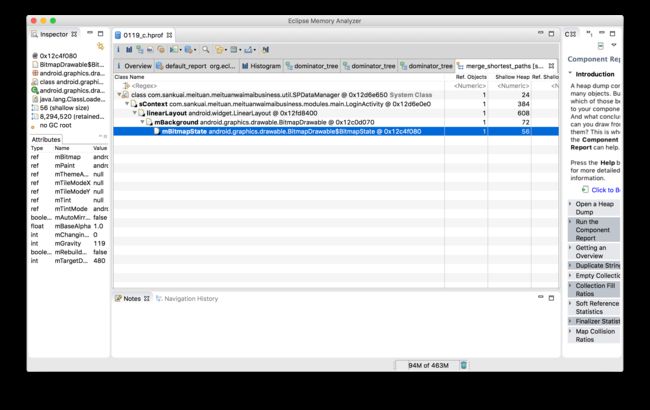Switch to the default_report tab

click(x=196, y=66)
